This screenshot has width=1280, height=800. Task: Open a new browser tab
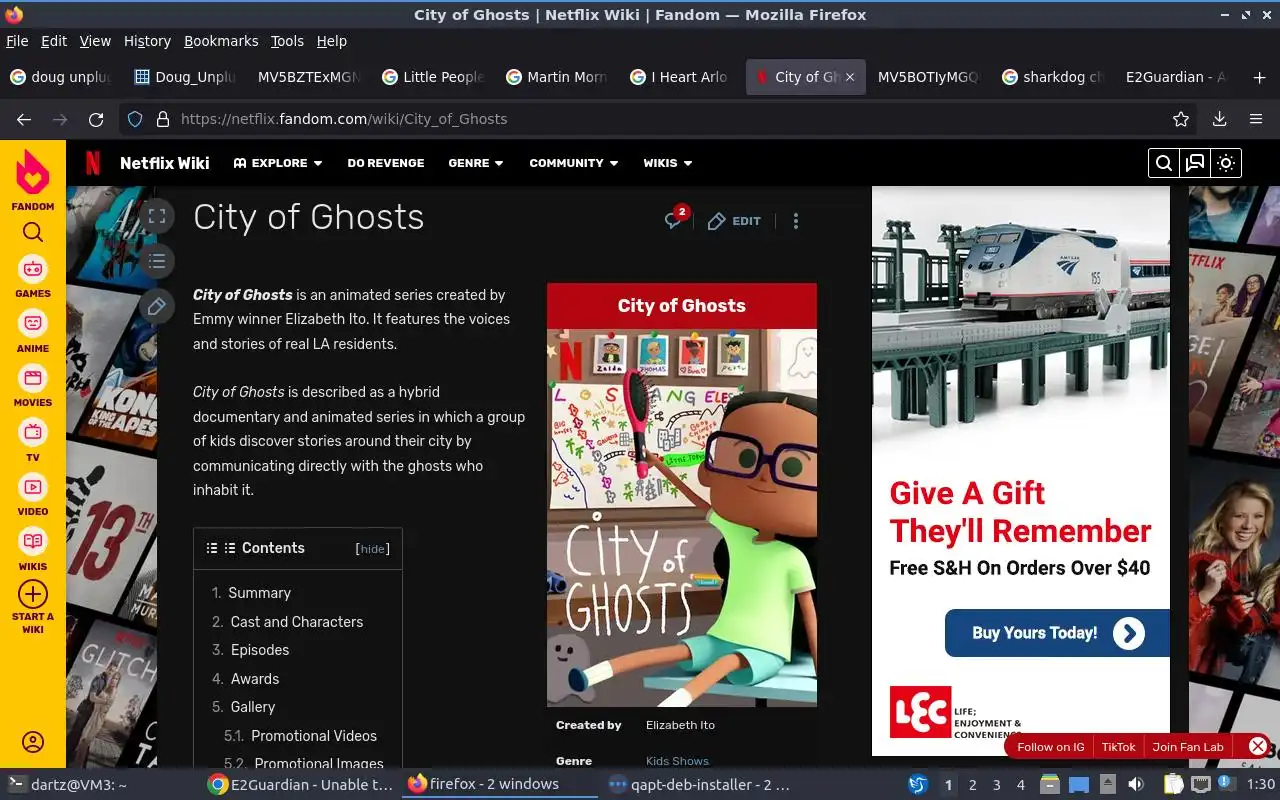(1259, 77)
